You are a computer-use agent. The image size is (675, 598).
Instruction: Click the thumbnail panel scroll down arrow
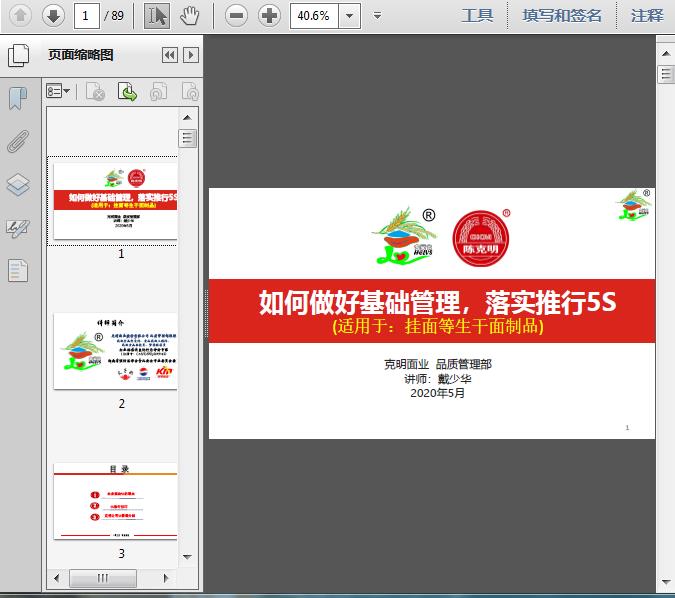[x=187, y=557]
